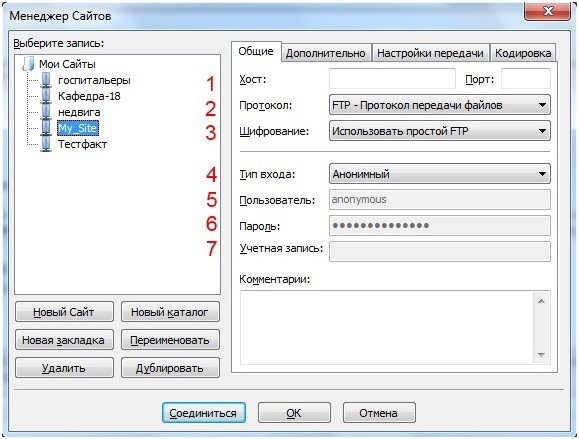Cancel the dialog with Отмена
This screenshot has width=579, height=439.
click(x=379, y=413)
